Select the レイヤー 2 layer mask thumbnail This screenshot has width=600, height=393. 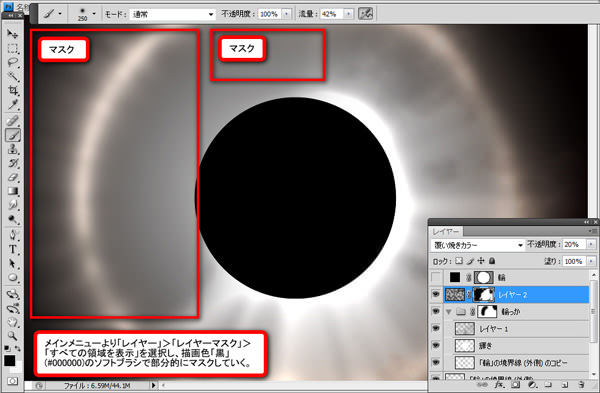click(x=484, y=295)
